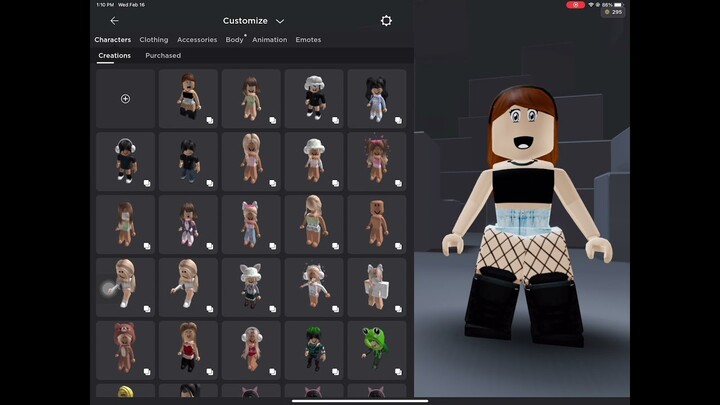
Task: Select blonde avatar with white sneakers, first column
Action: (125, 287)
